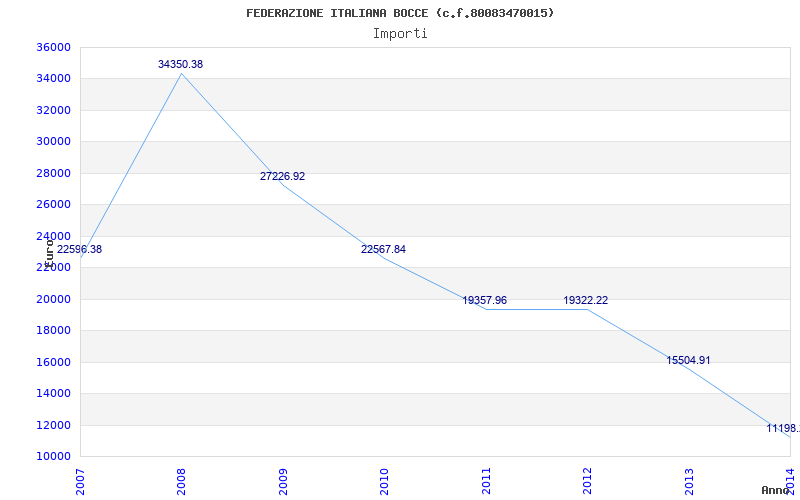This screenshot has width=800, height=500.
Task: Select the 2011 x-axis year label
Action: [486, 480]
